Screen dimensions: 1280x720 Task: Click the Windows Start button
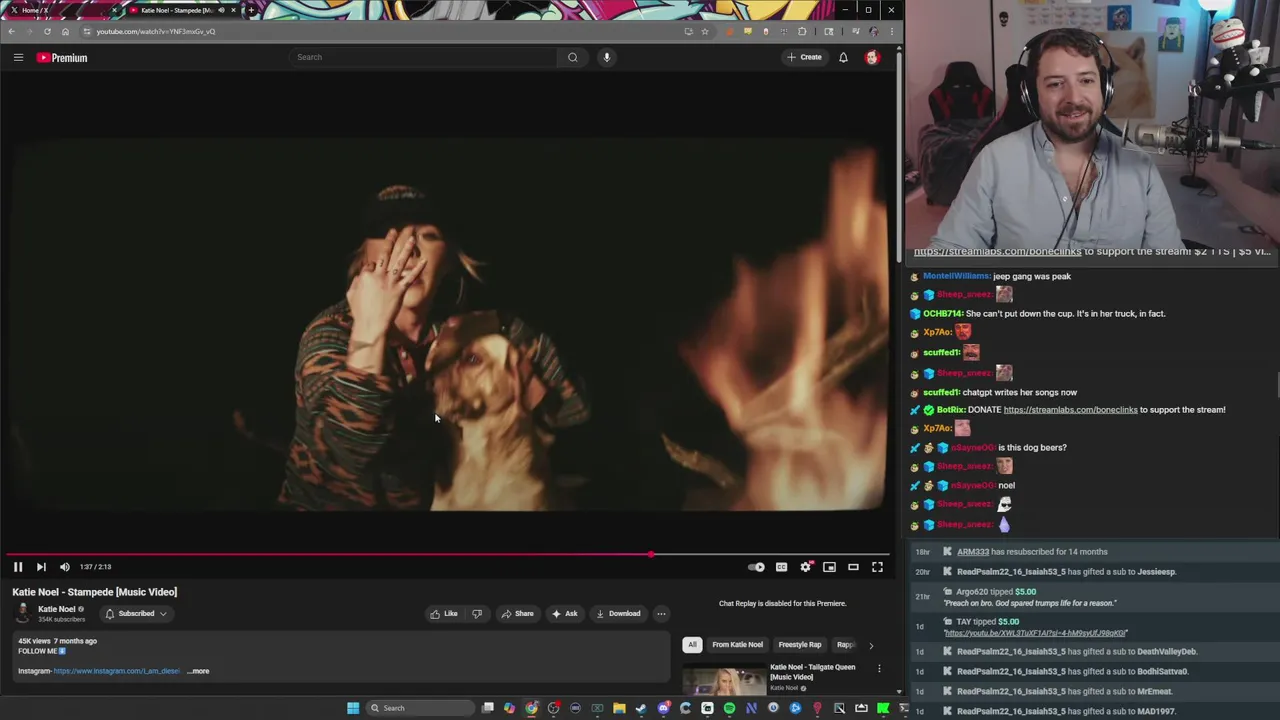pyautogui.click(x=353, y=708)
